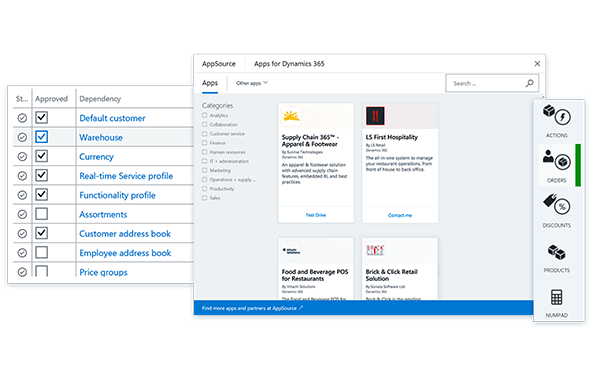Click the LS First Hospitality logo

(375, 116)
